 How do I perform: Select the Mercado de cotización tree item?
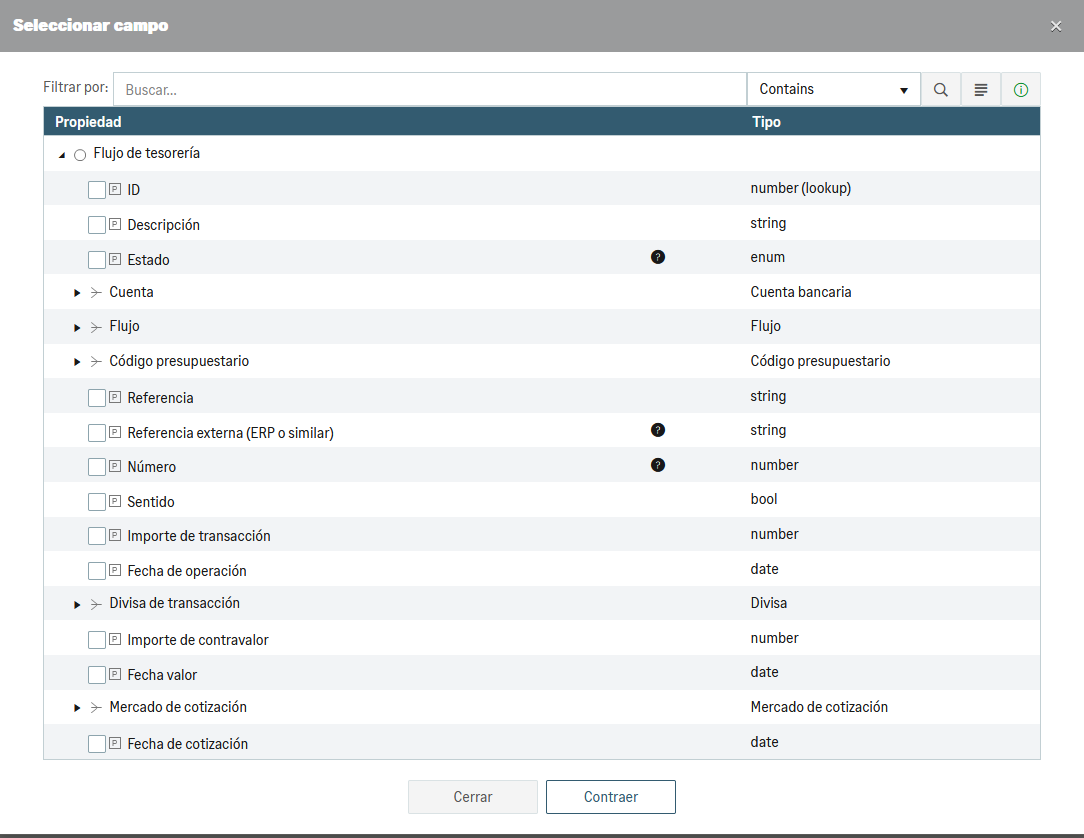178,707
